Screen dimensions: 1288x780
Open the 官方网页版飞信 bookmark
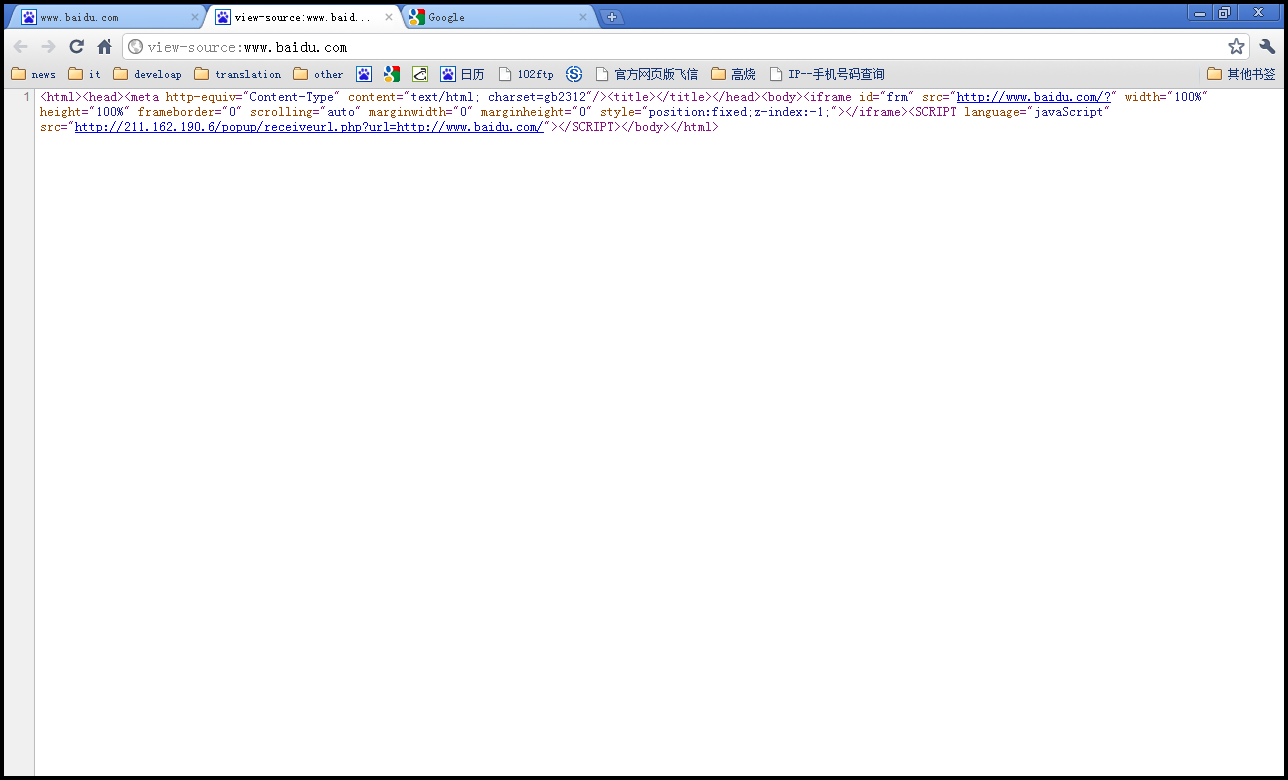646,74
